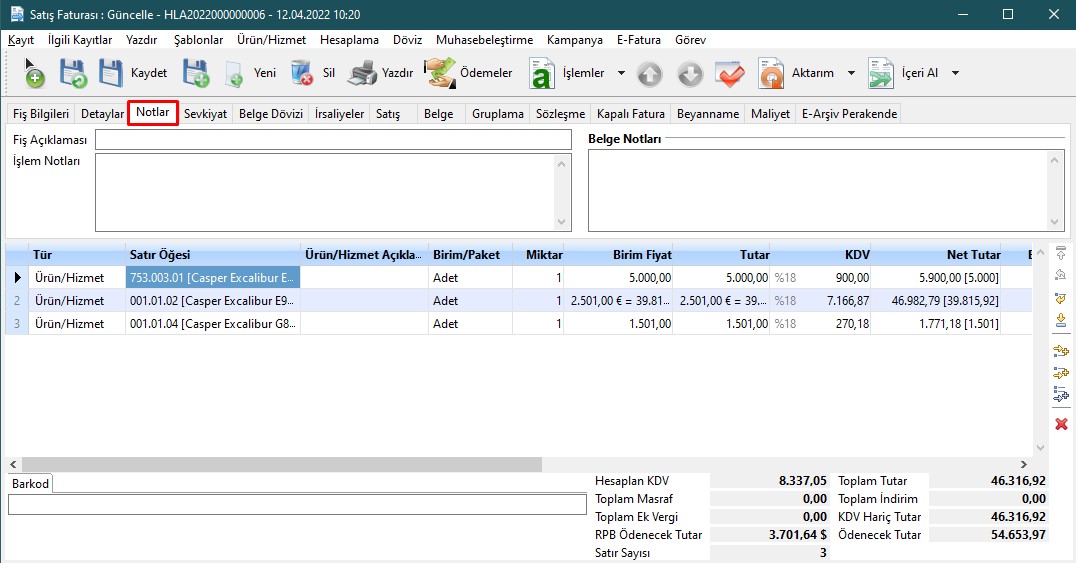Click the window app icon in title bar
The height and width of the screenshot is (563, 1076).
point(17,14)
